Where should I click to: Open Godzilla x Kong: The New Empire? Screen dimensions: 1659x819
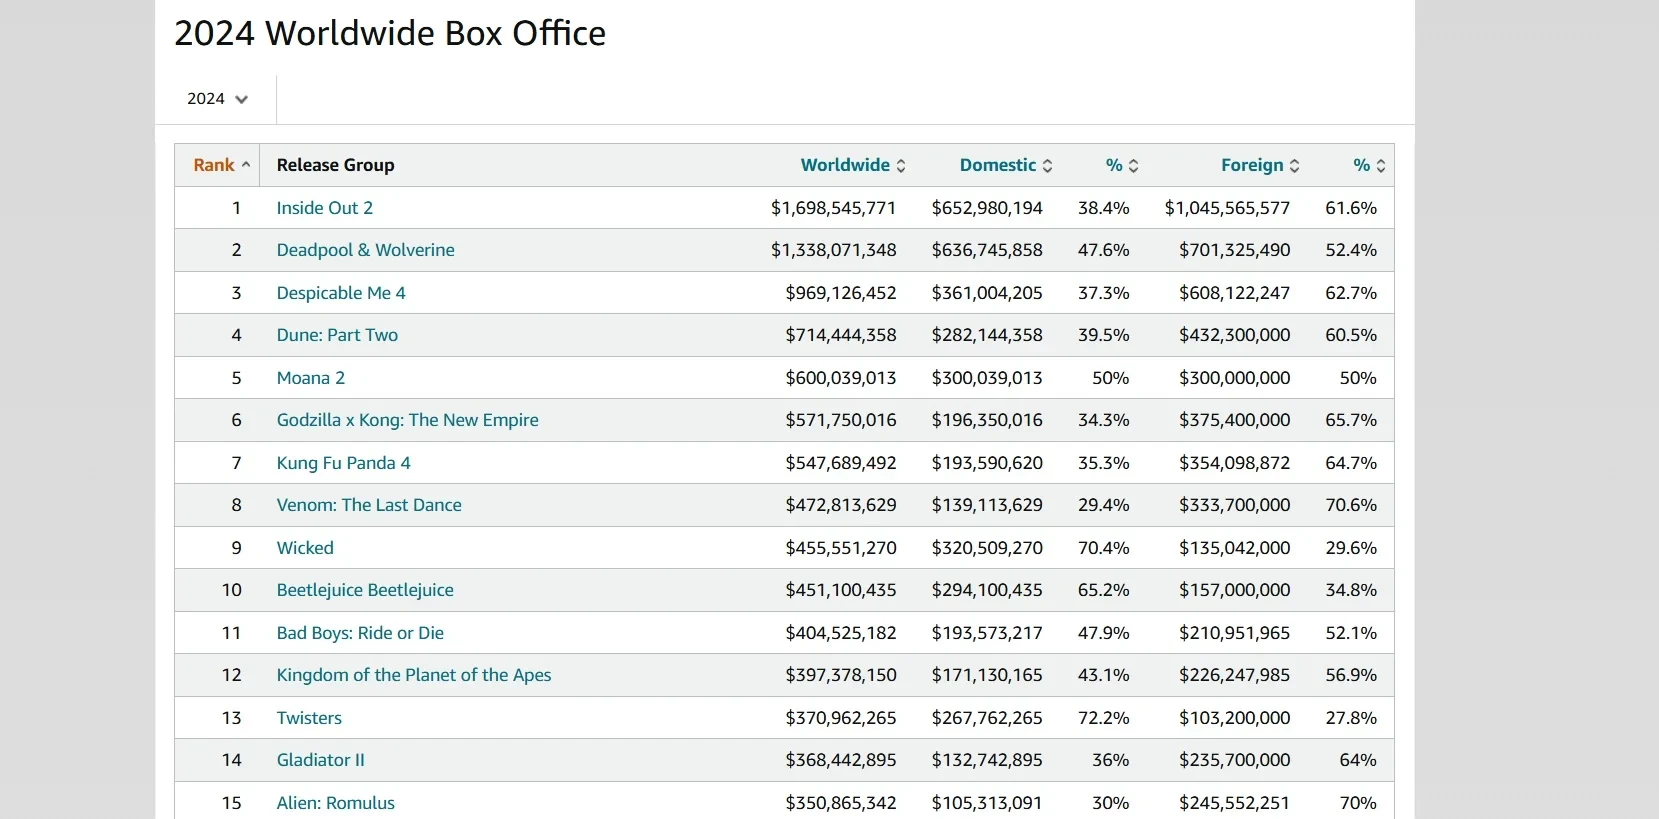click(x=407, y=420)
